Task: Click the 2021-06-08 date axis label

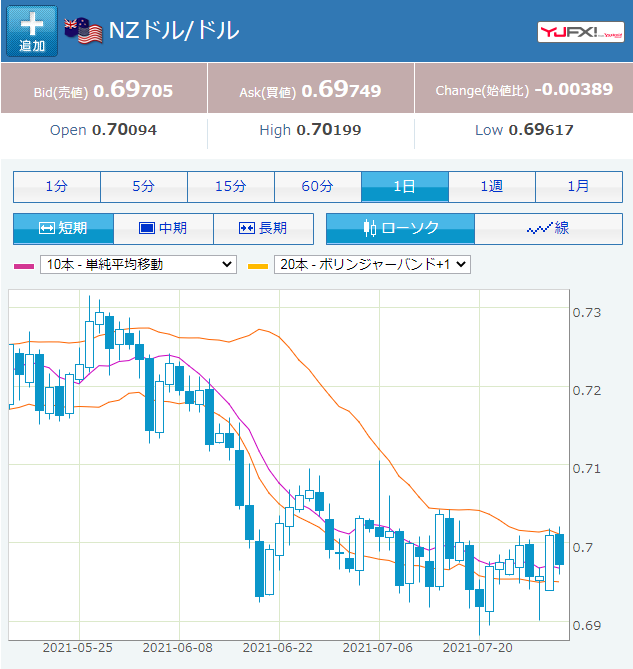Action: [177, 648]
